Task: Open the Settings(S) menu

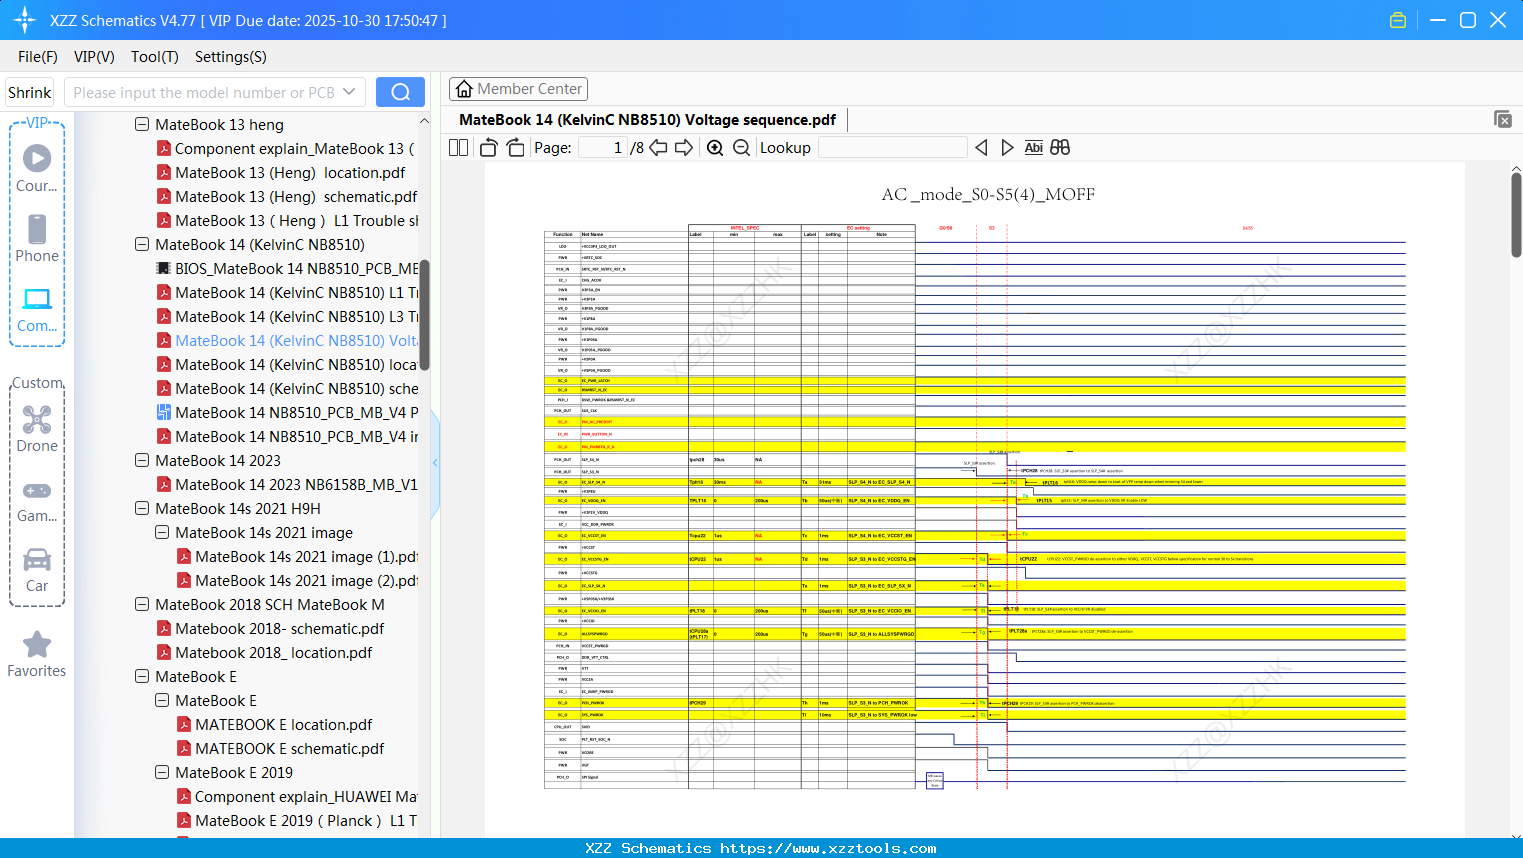Action: click(230, 57)
